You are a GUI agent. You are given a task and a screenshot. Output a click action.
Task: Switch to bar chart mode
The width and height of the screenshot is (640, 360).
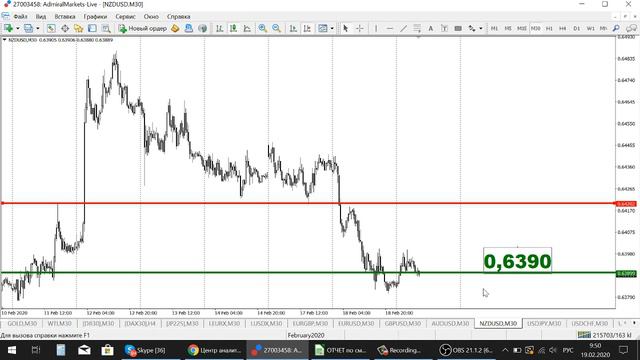pos(220,28)
